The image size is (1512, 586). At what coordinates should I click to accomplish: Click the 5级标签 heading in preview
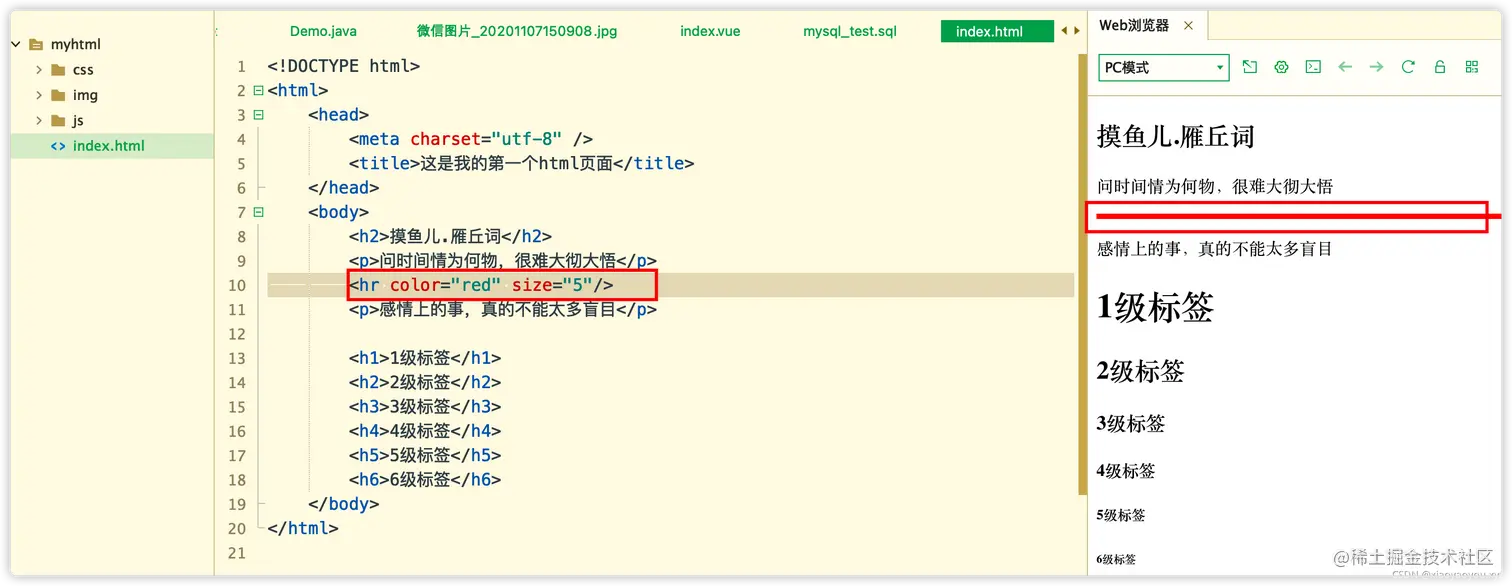coord(1121,516)
